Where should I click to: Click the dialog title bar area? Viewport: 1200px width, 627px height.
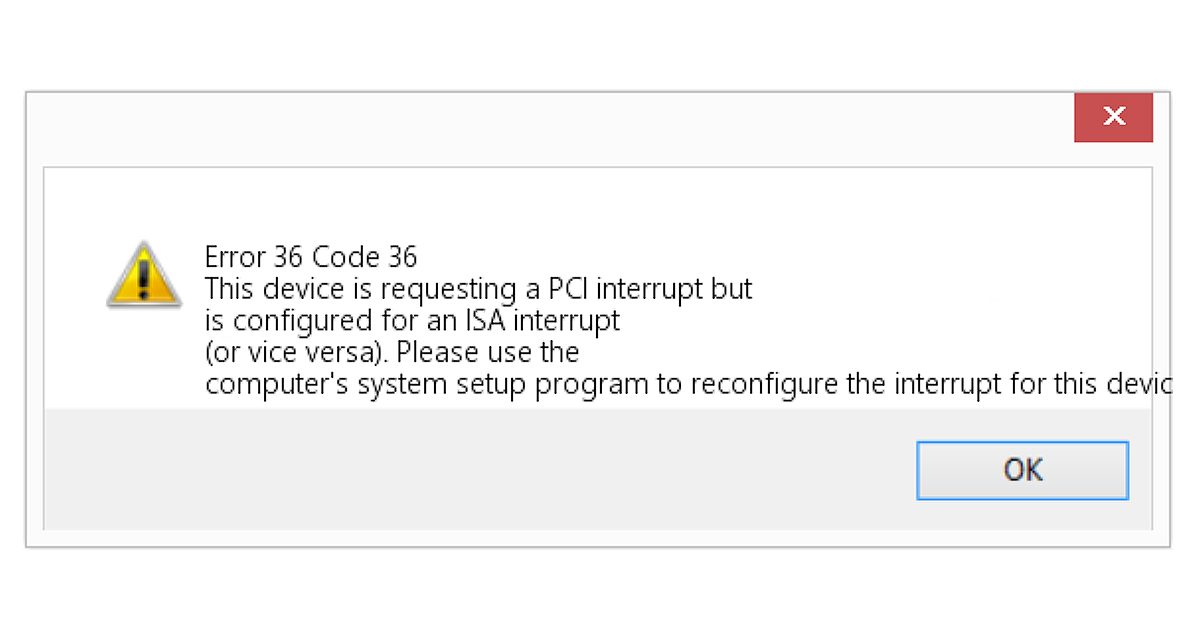500,125
